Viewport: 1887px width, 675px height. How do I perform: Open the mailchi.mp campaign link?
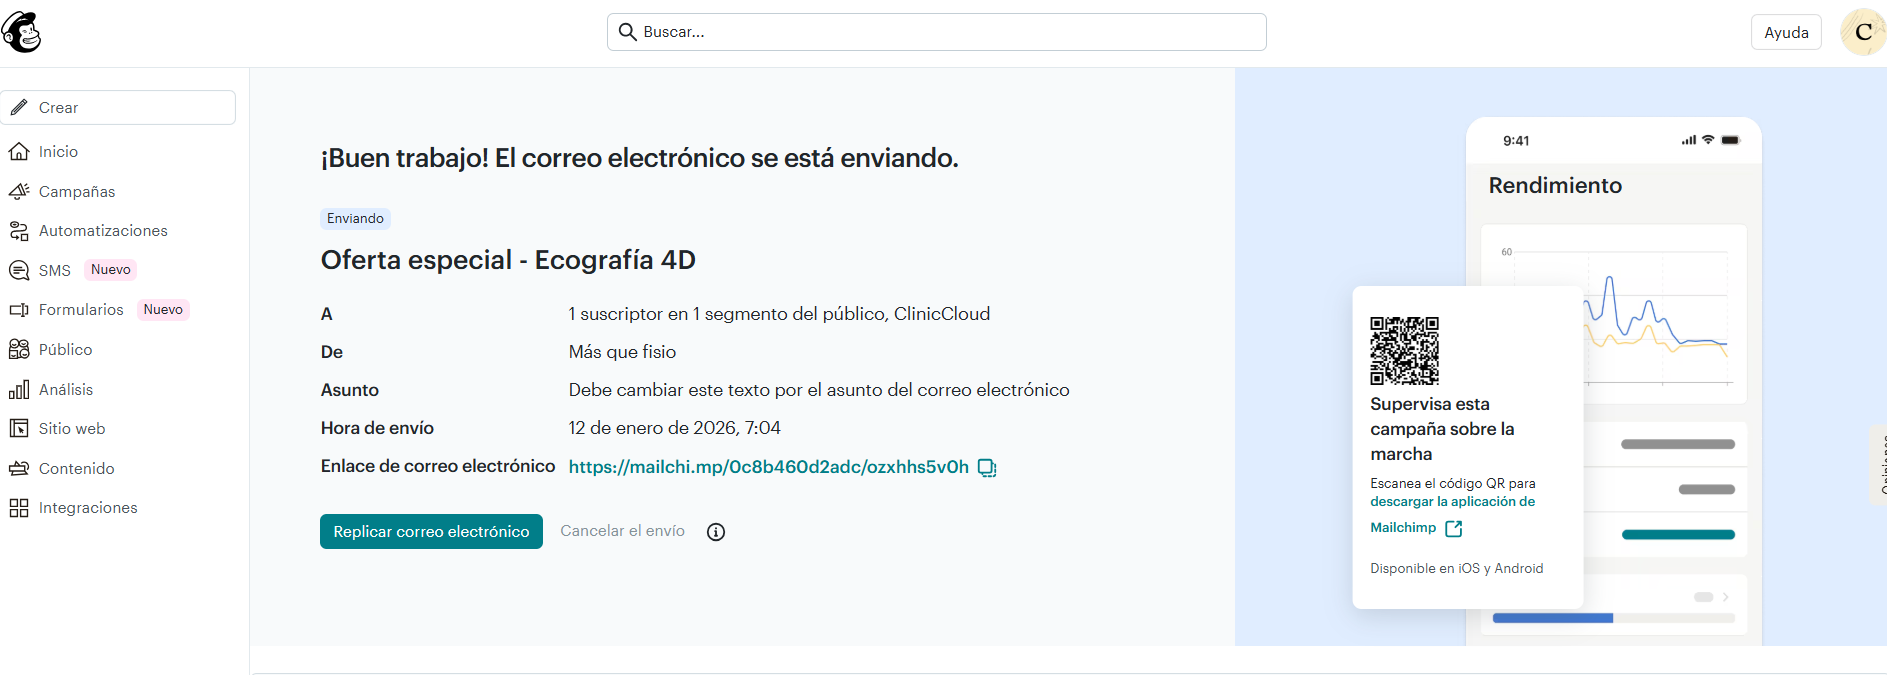point(768,467)
